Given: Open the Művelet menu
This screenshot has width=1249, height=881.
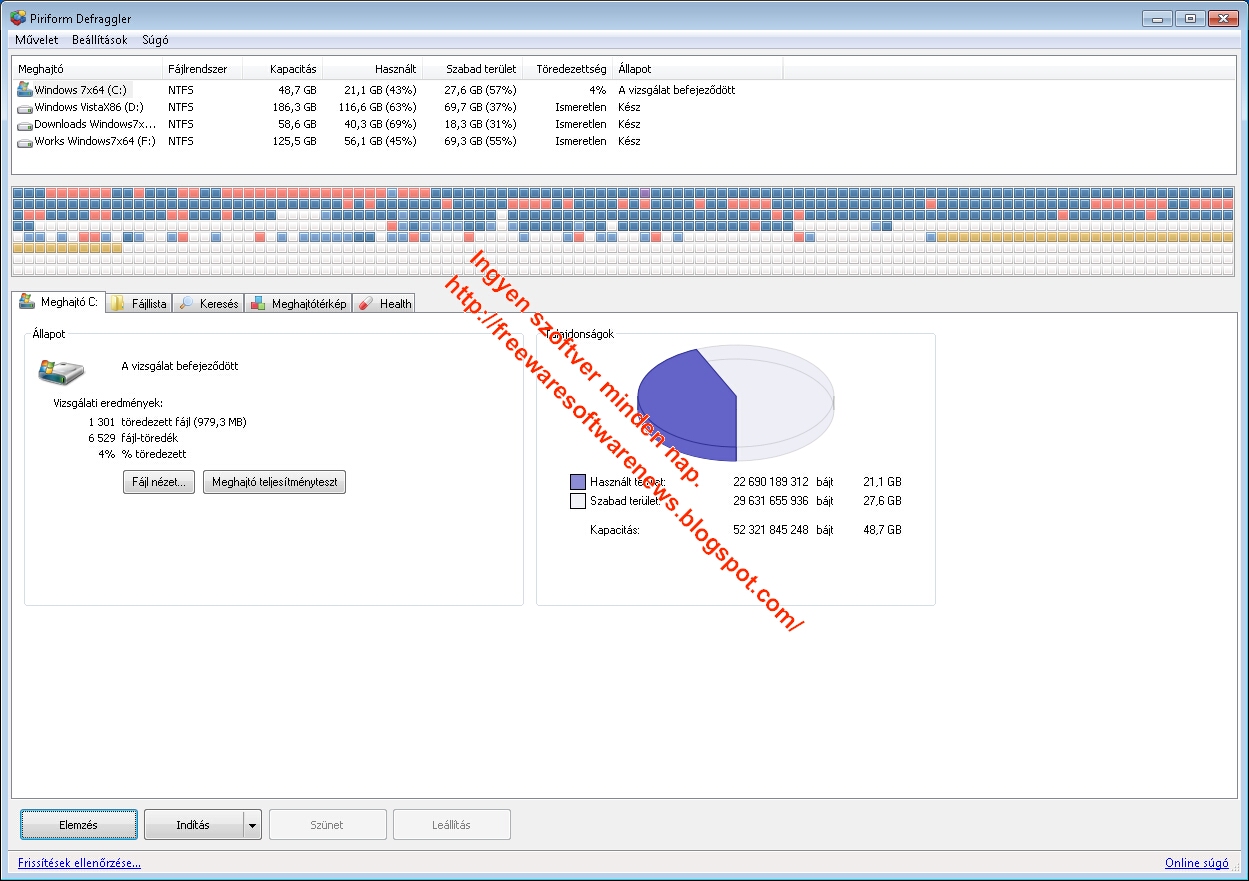Looking at the screenshot, I should pos(37,40).
